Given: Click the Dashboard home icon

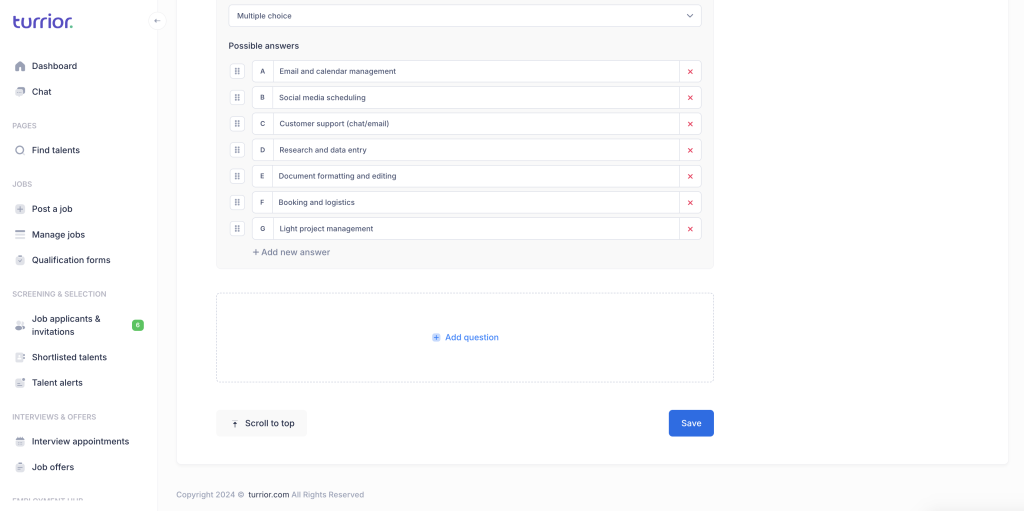Looking at the screenshot, I should pos(20,66).
